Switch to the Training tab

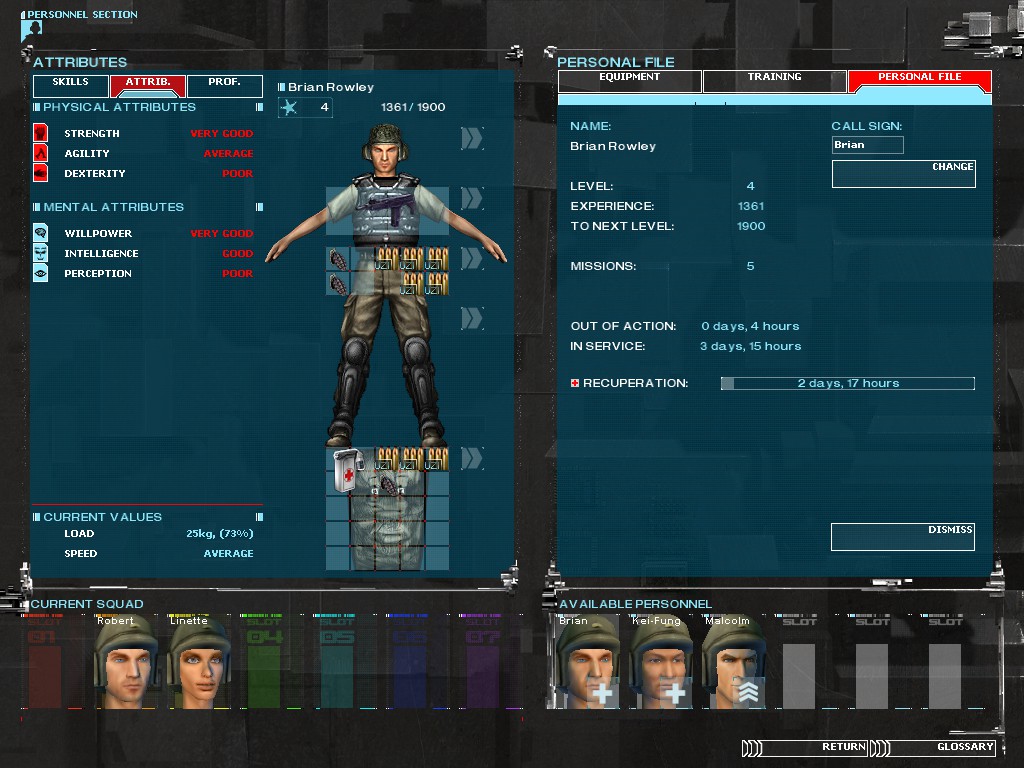[775, 80]
